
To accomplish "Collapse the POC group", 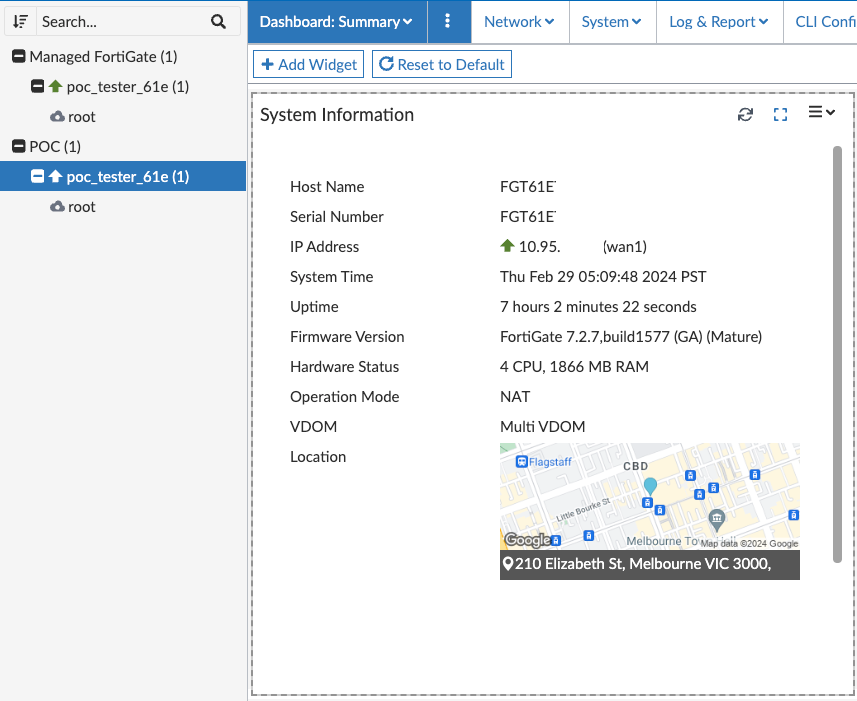I will click(18, 147).
